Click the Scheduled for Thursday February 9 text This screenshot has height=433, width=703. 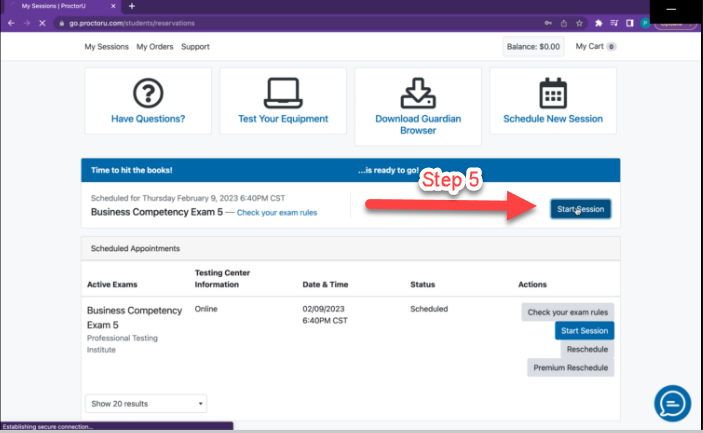pyautogui.click(x=188, y=198)
